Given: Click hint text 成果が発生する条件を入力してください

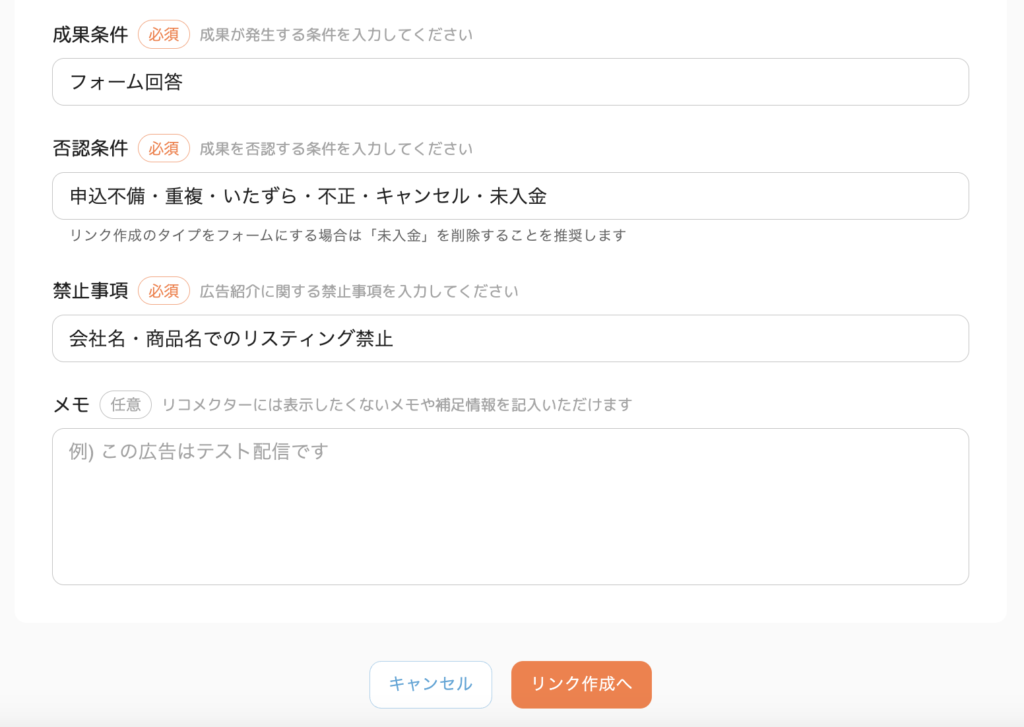Looking at the screenshot, I should point(336,35).
